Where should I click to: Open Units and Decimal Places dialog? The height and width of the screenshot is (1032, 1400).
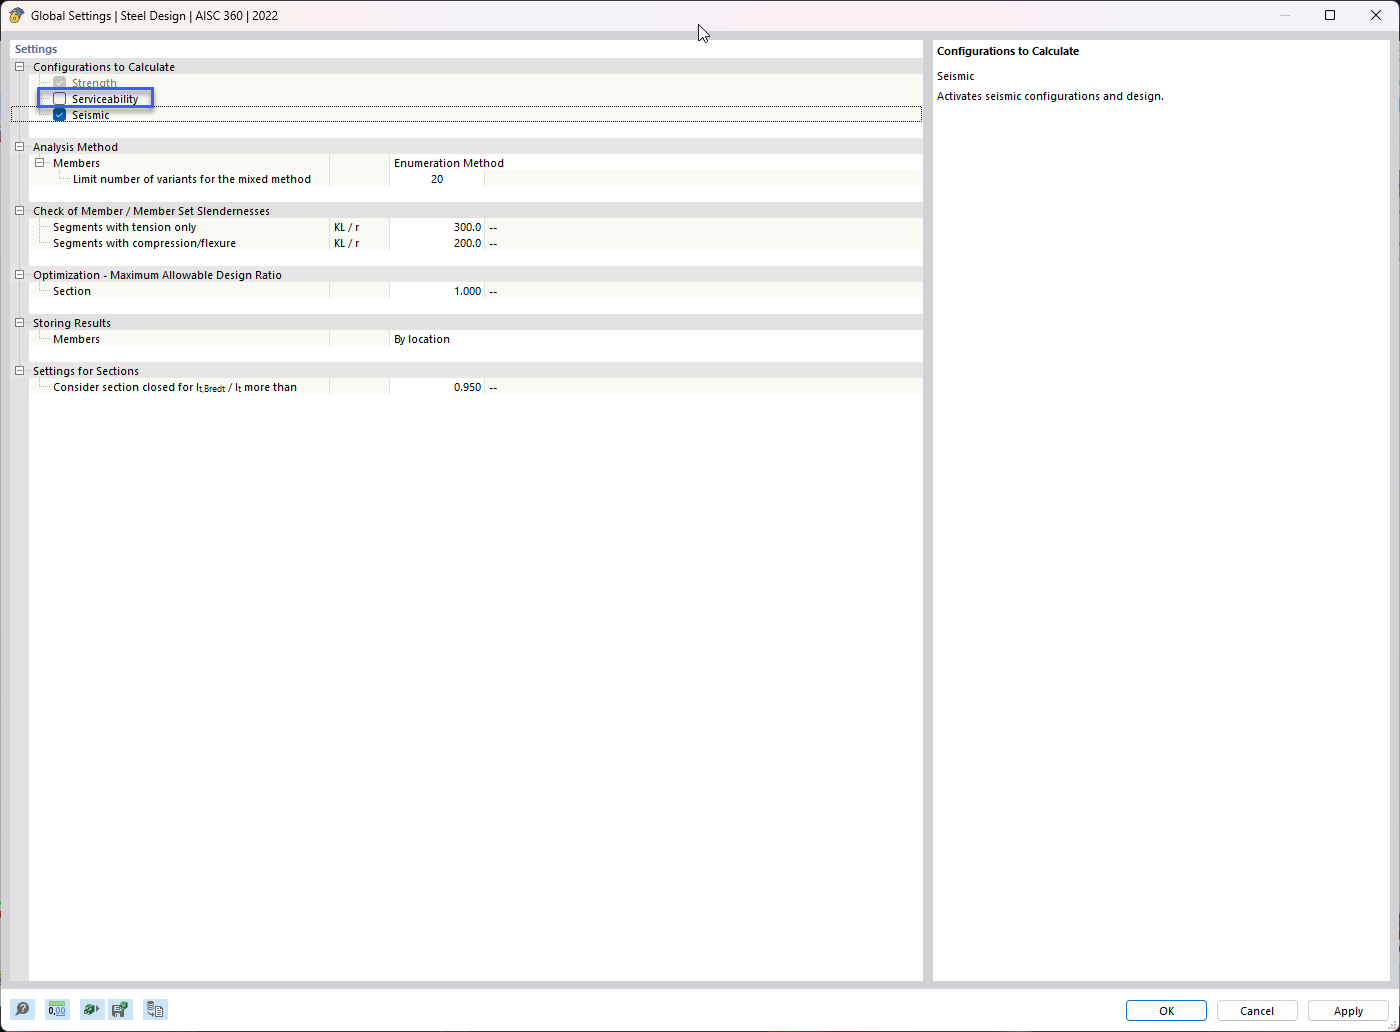tap(57, 1009)
